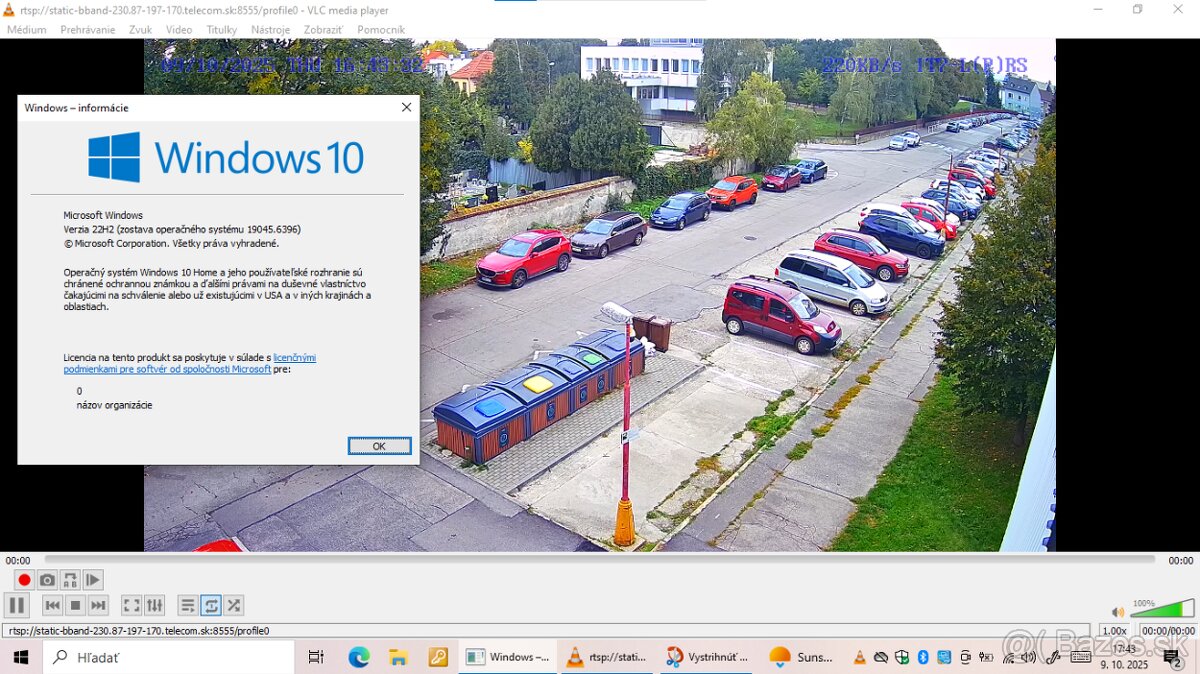
Task: Switch VLC to fullscreen mode
Action: coord(130,605)
